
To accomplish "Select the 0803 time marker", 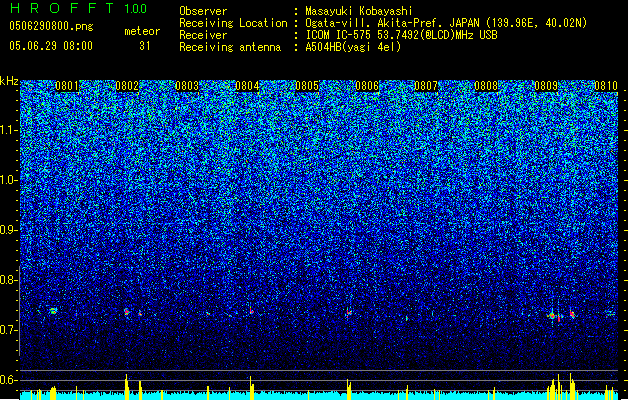I will point(187,86).
